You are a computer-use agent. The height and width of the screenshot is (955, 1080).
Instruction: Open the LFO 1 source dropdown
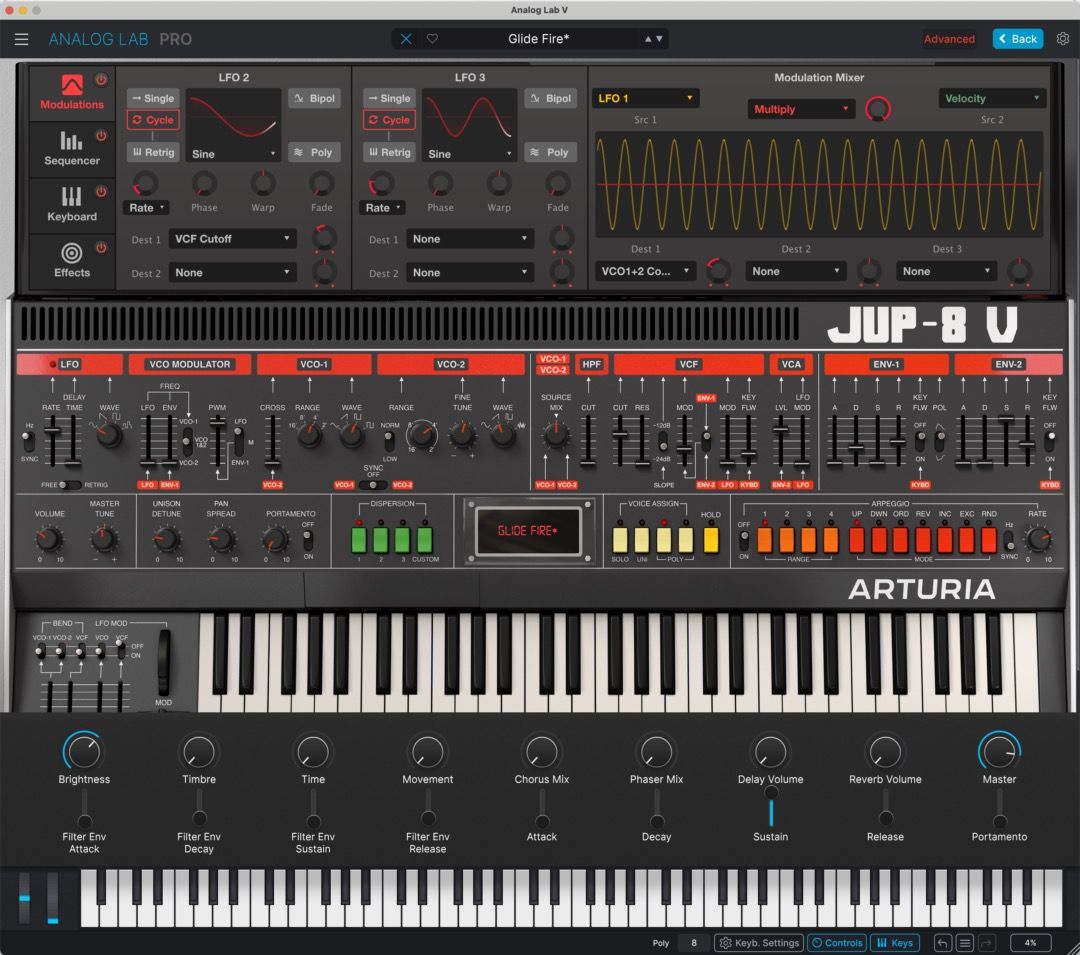tap(645, 98)
